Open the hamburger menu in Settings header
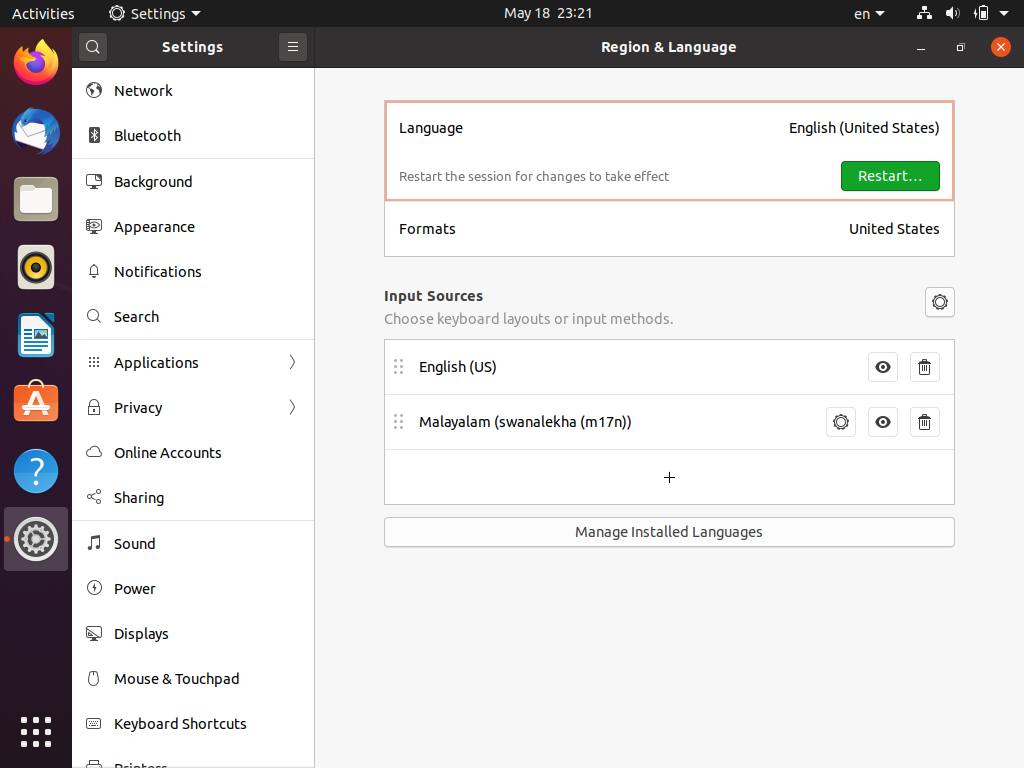 pos(292,47)
